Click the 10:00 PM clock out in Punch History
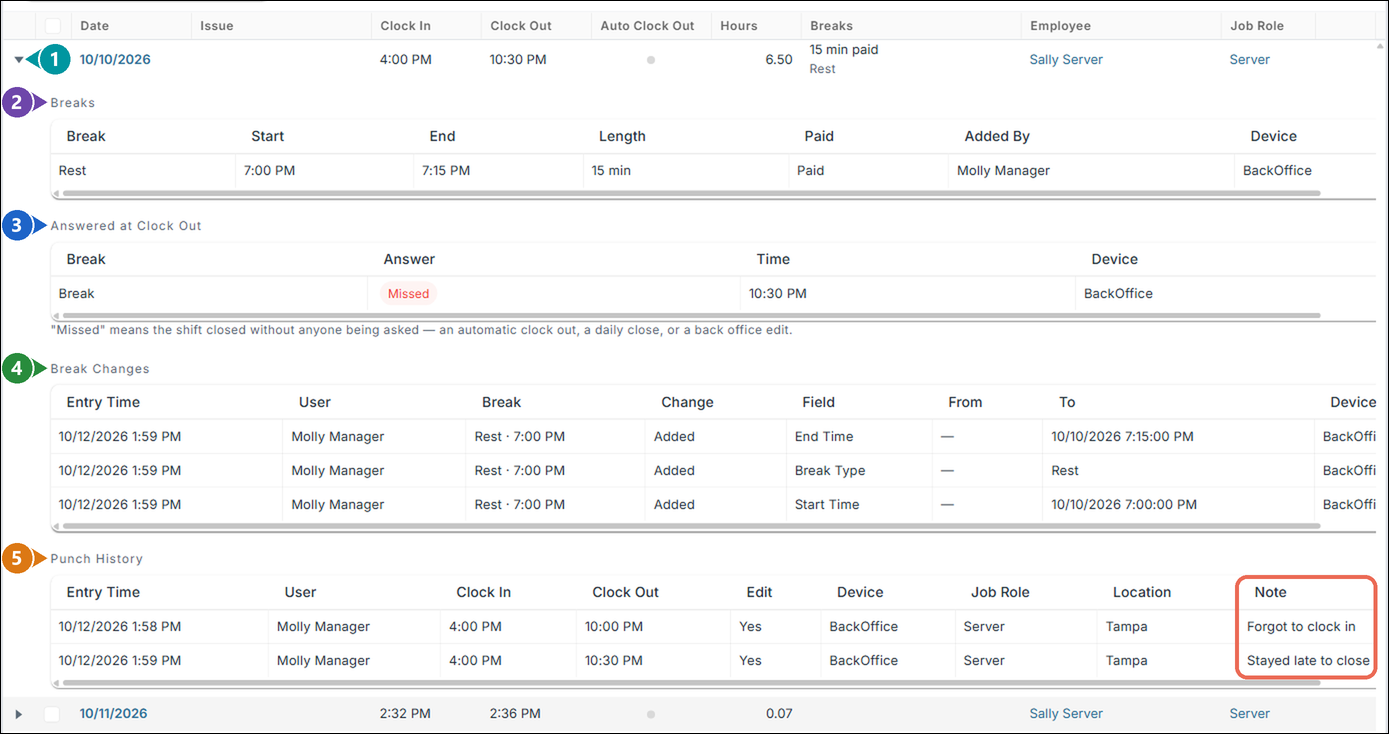This screenshot has height=734, width=1389. pyautogui.click(x=614, y=627)
